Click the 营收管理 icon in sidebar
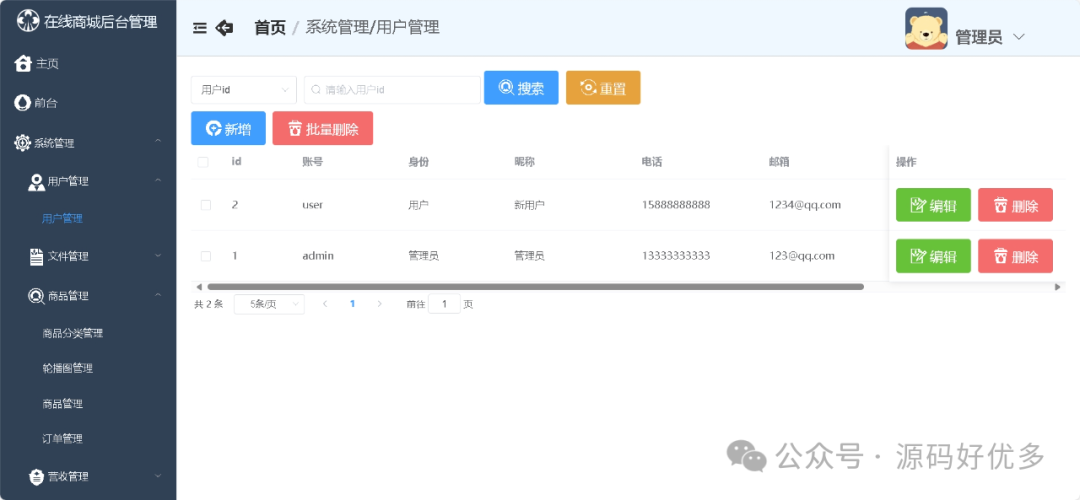Viewport: 1080px width, 500px height. coord(37,476)
